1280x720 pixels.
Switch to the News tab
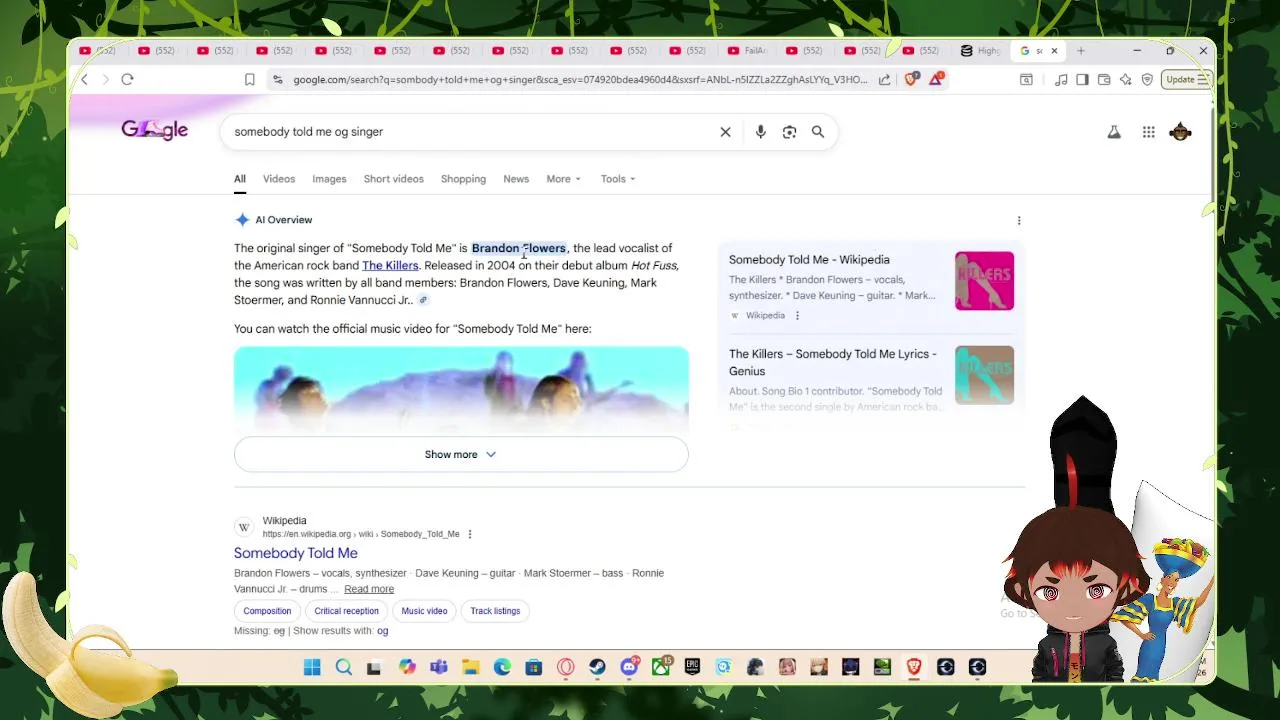[x=516, y=179]
